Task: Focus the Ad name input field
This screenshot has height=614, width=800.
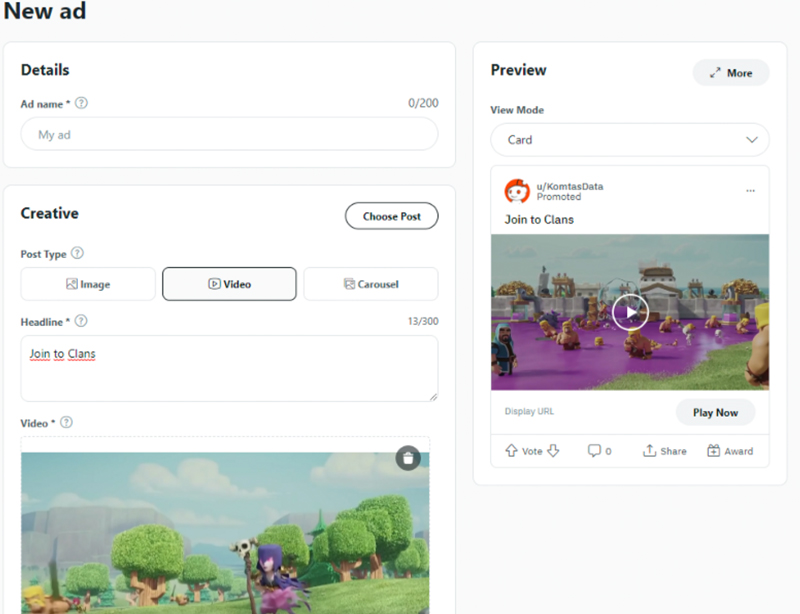Action: tap(229, 134)
